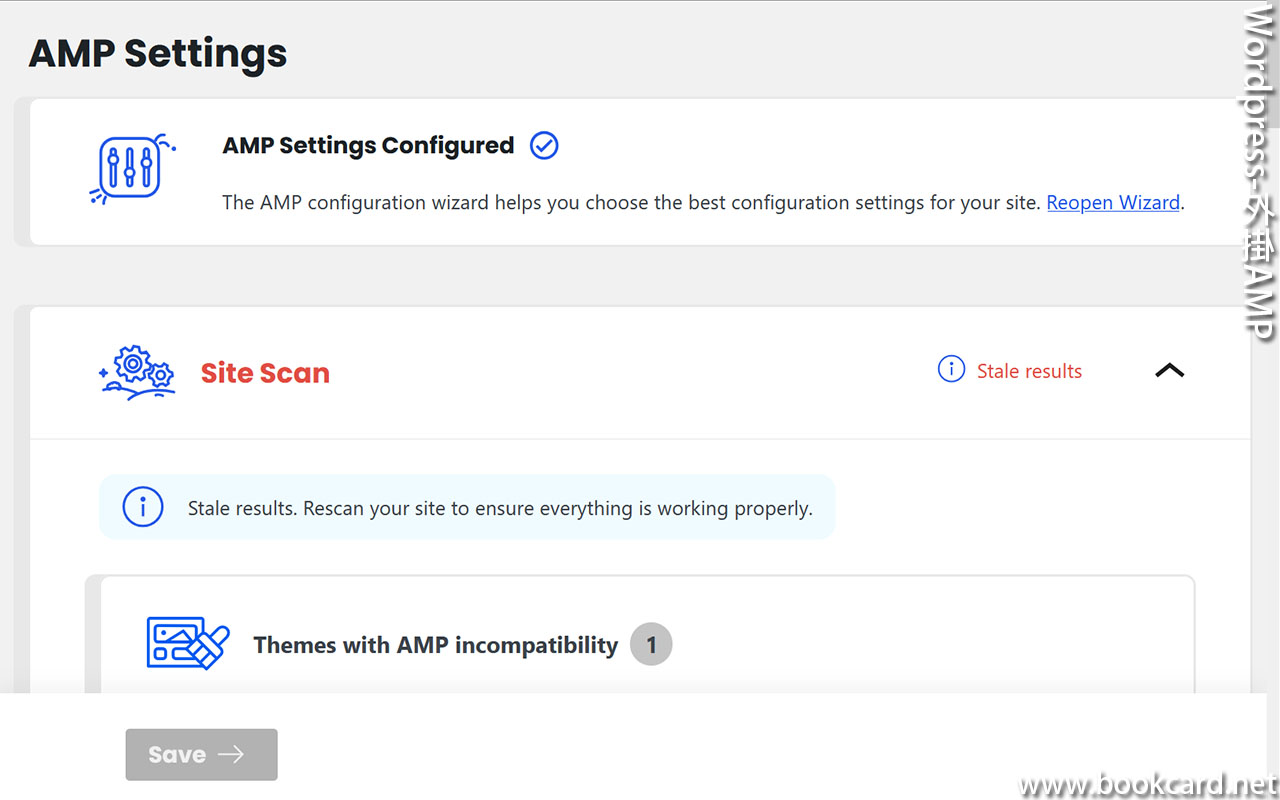Click the Stale results status text

point(1029,370)
